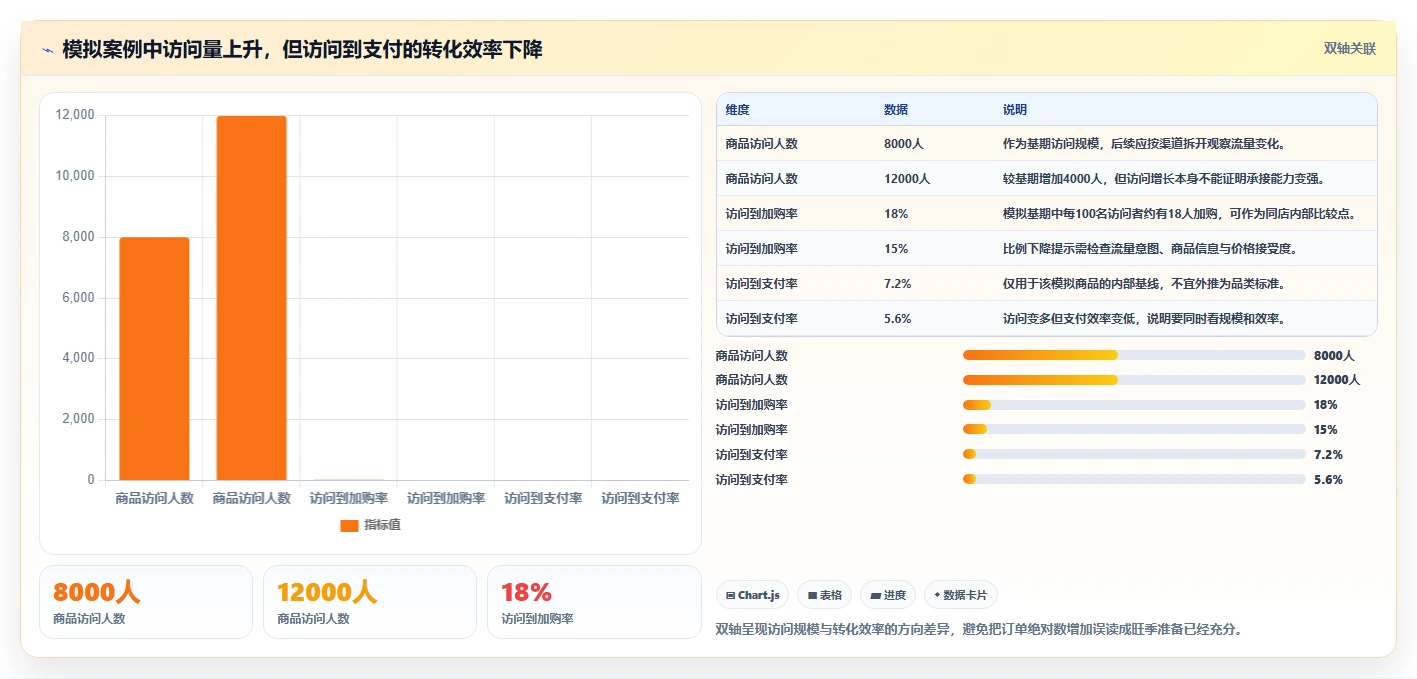The image size is (1417, 679).
Task: Click the note starting 模拟基期中每100名访问者
Action: pyautogui.click(x=1179, y=214)
